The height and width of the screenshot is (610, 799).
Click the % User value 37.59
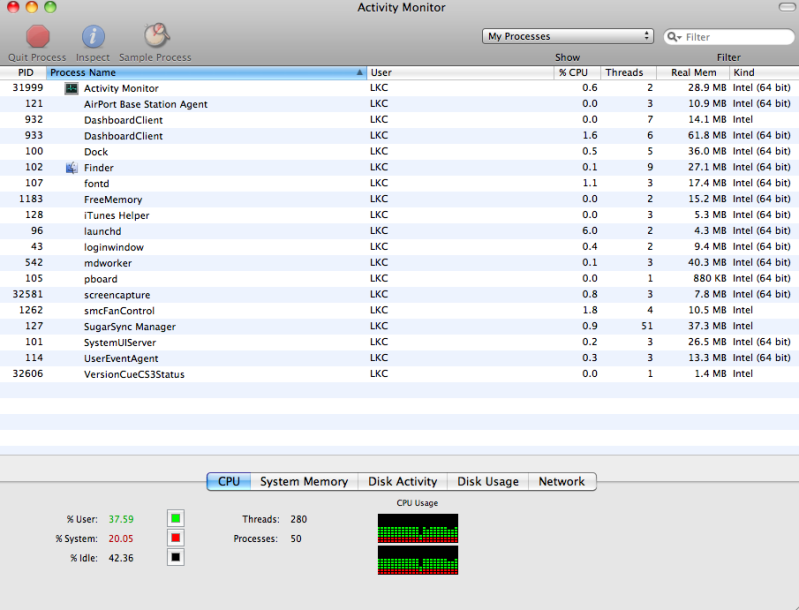tap(121, 519)
